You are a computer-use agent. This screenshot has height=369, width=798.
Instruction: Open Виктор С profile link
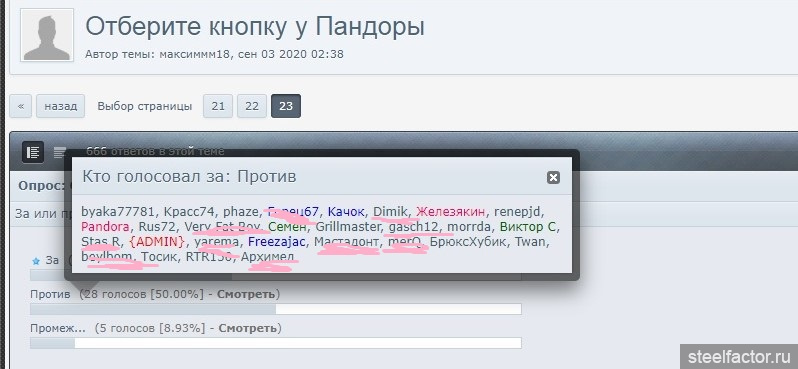pyautogui.click(x=529, y=225)
